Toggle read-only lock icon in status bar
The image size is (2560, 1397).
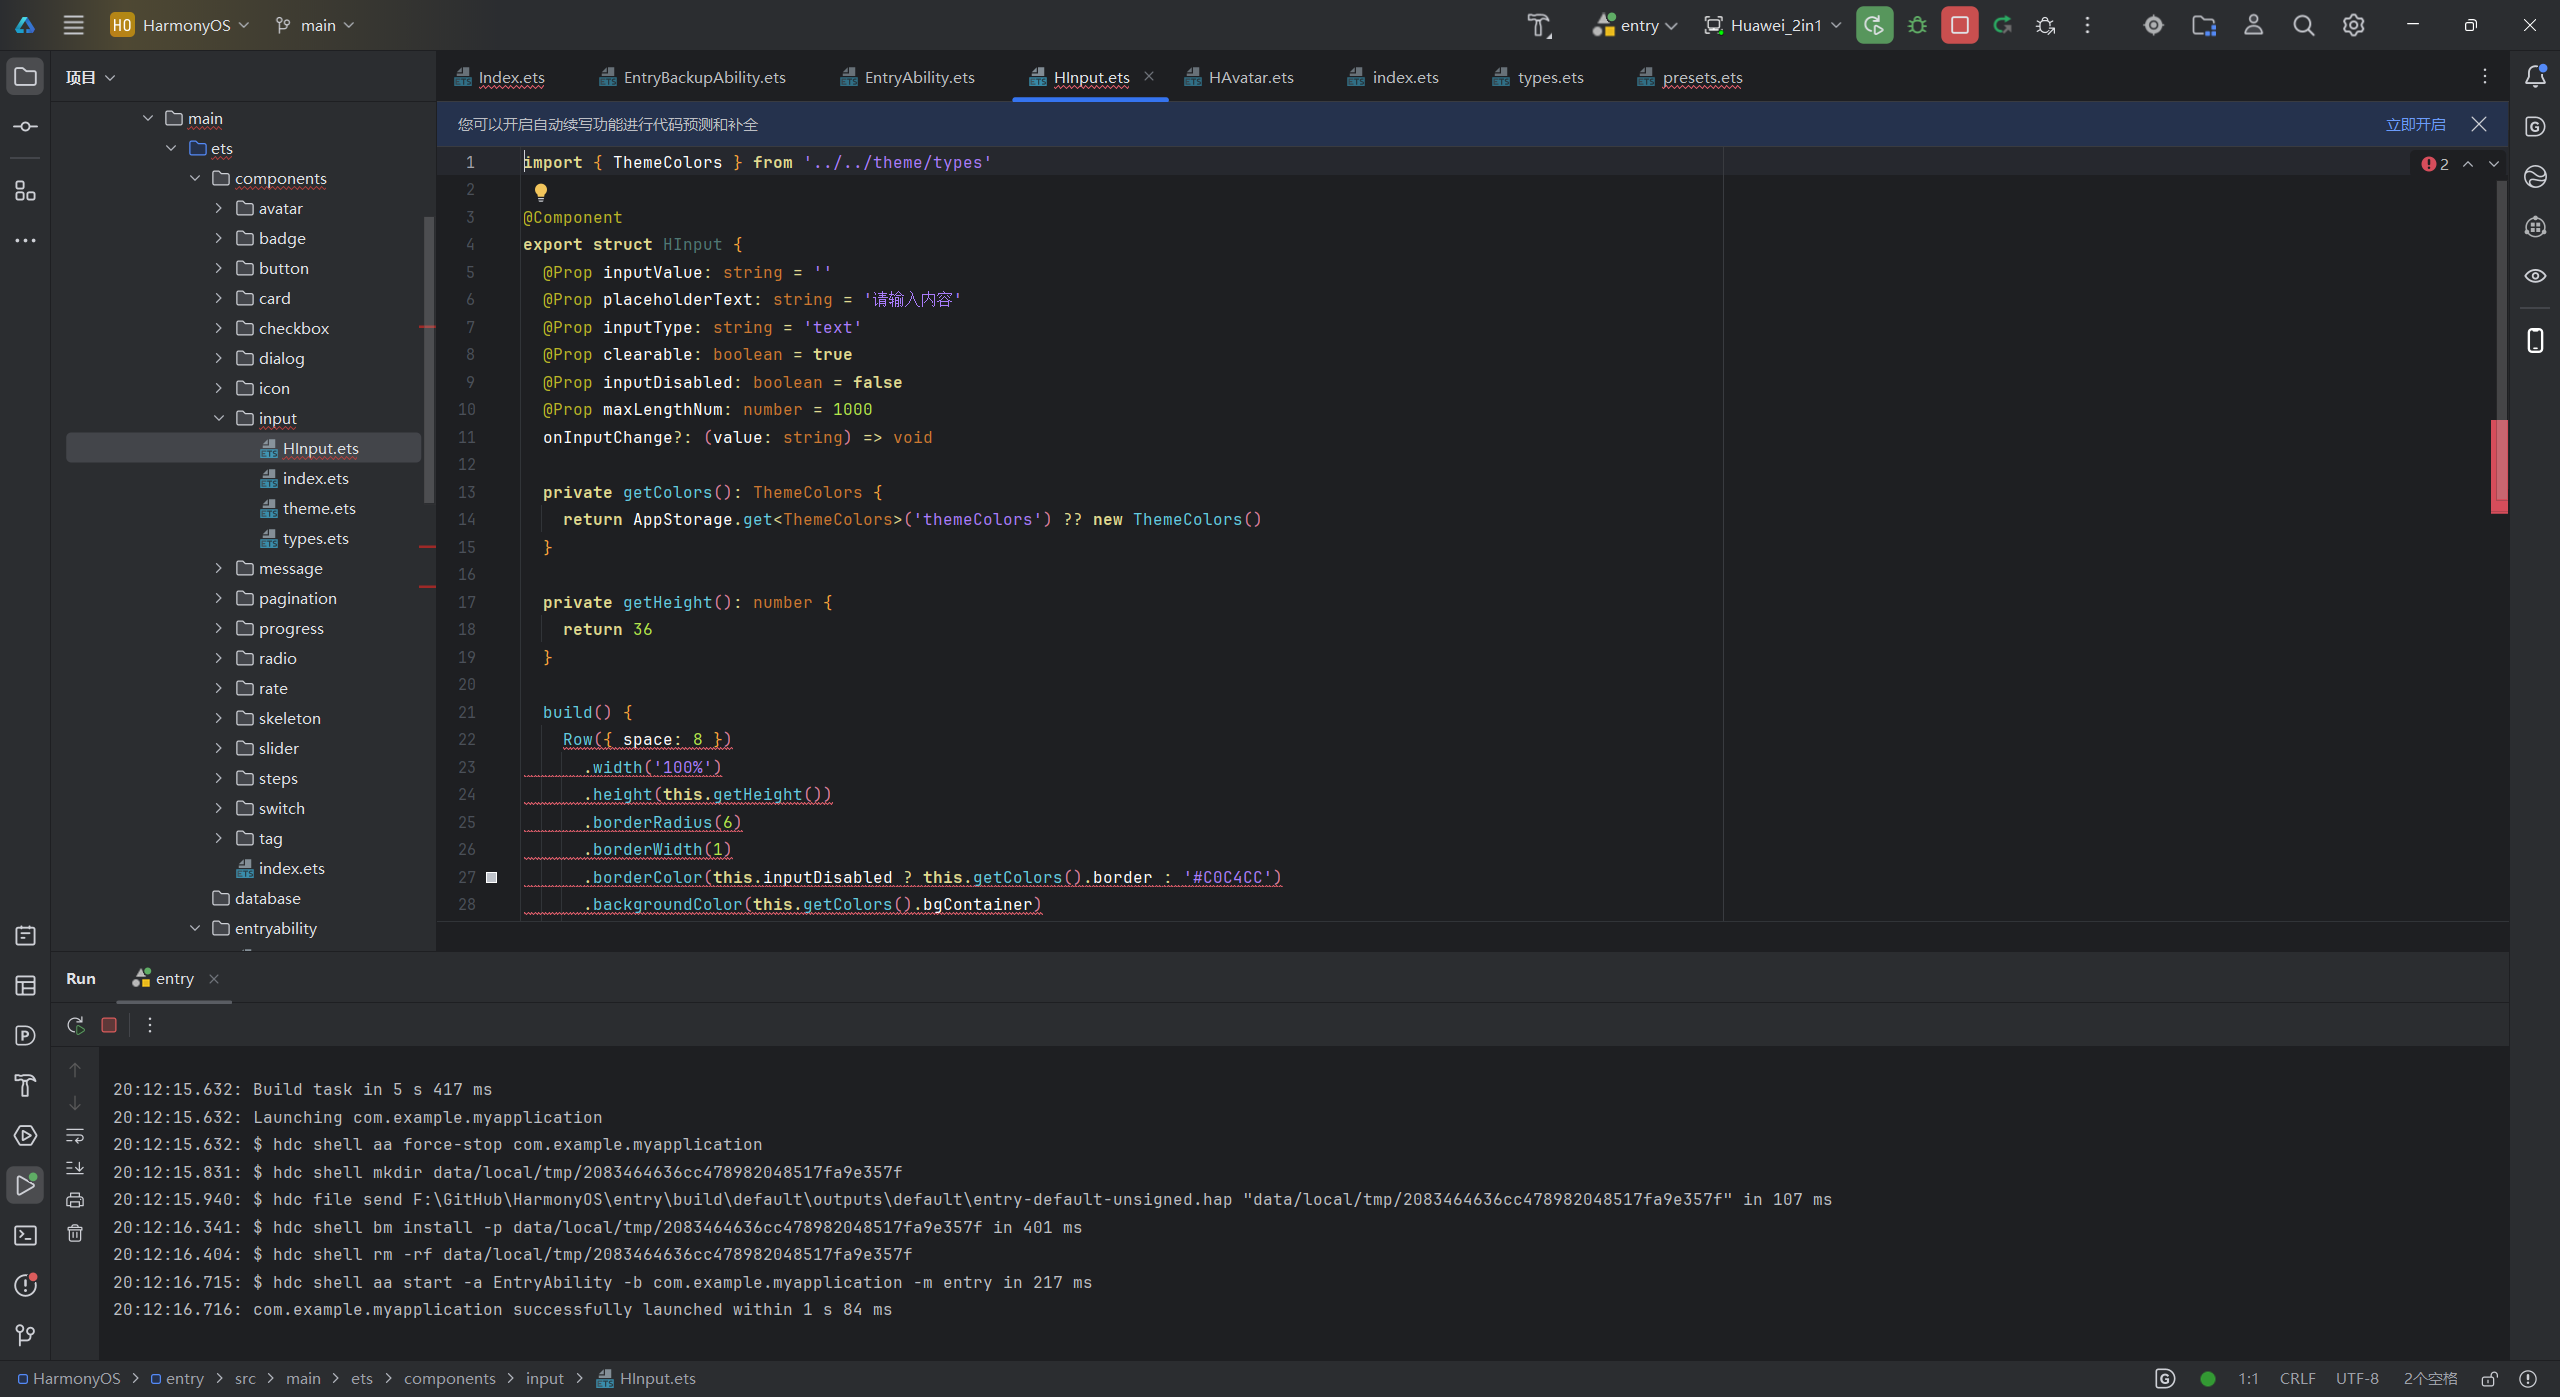(x=2490, y=1379)
